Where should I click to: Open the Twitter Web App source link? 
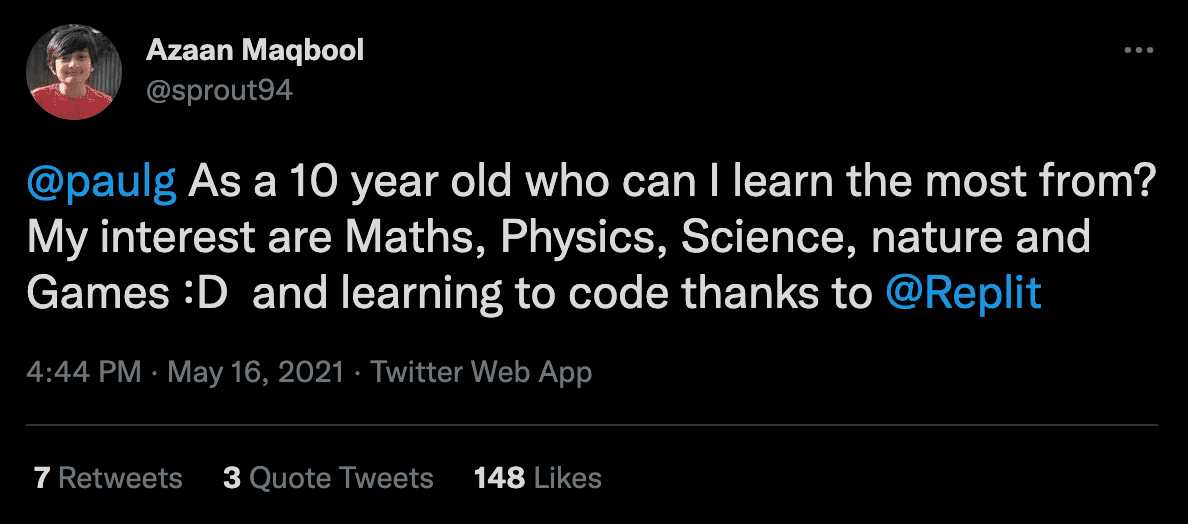[x=481, y=373]
